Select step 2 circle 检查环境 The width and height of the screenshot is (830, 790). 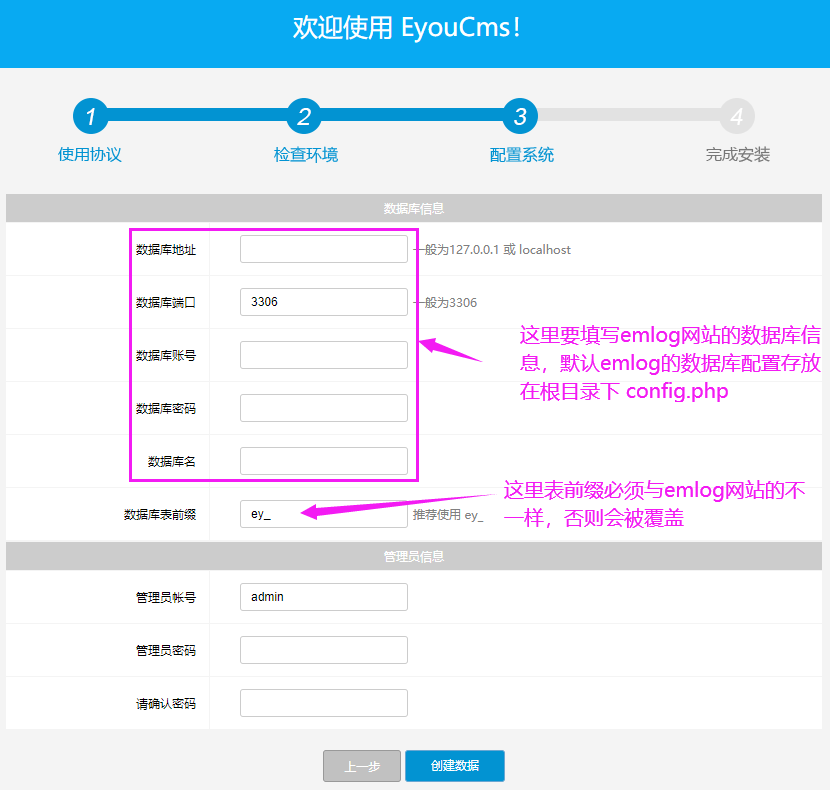coord(304,116)
